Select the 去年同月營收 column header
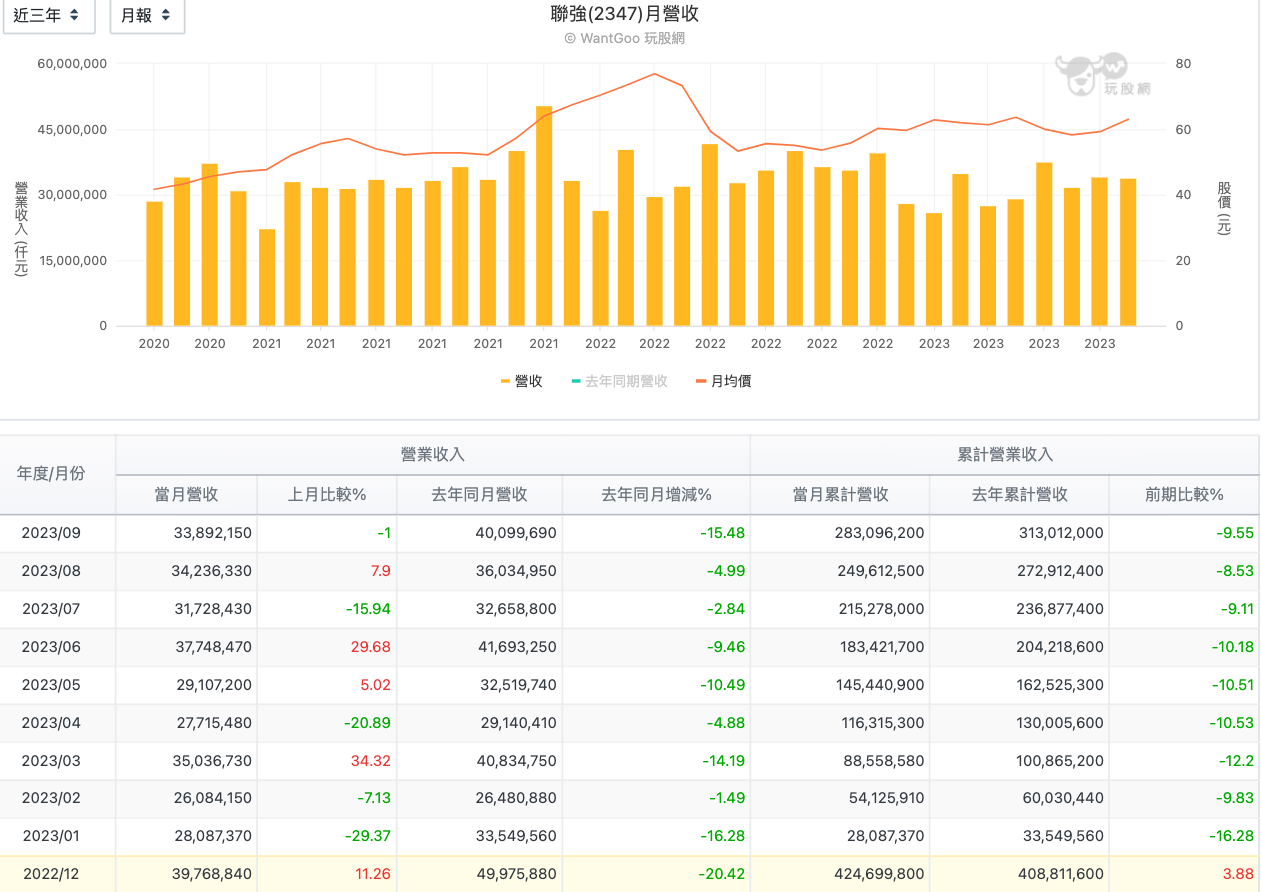 pos(479,495)
